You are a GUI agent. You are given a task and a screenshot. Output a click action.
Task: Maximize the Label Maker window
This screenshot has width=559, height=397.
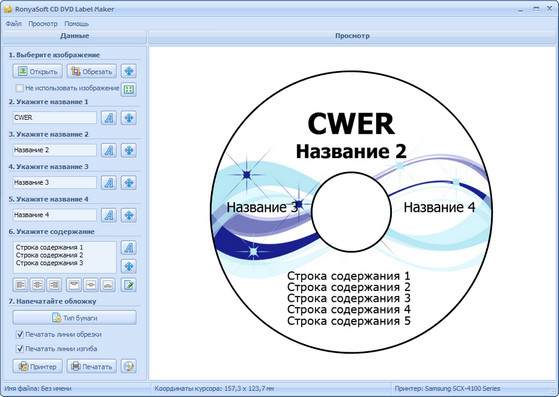coord(536,9)
